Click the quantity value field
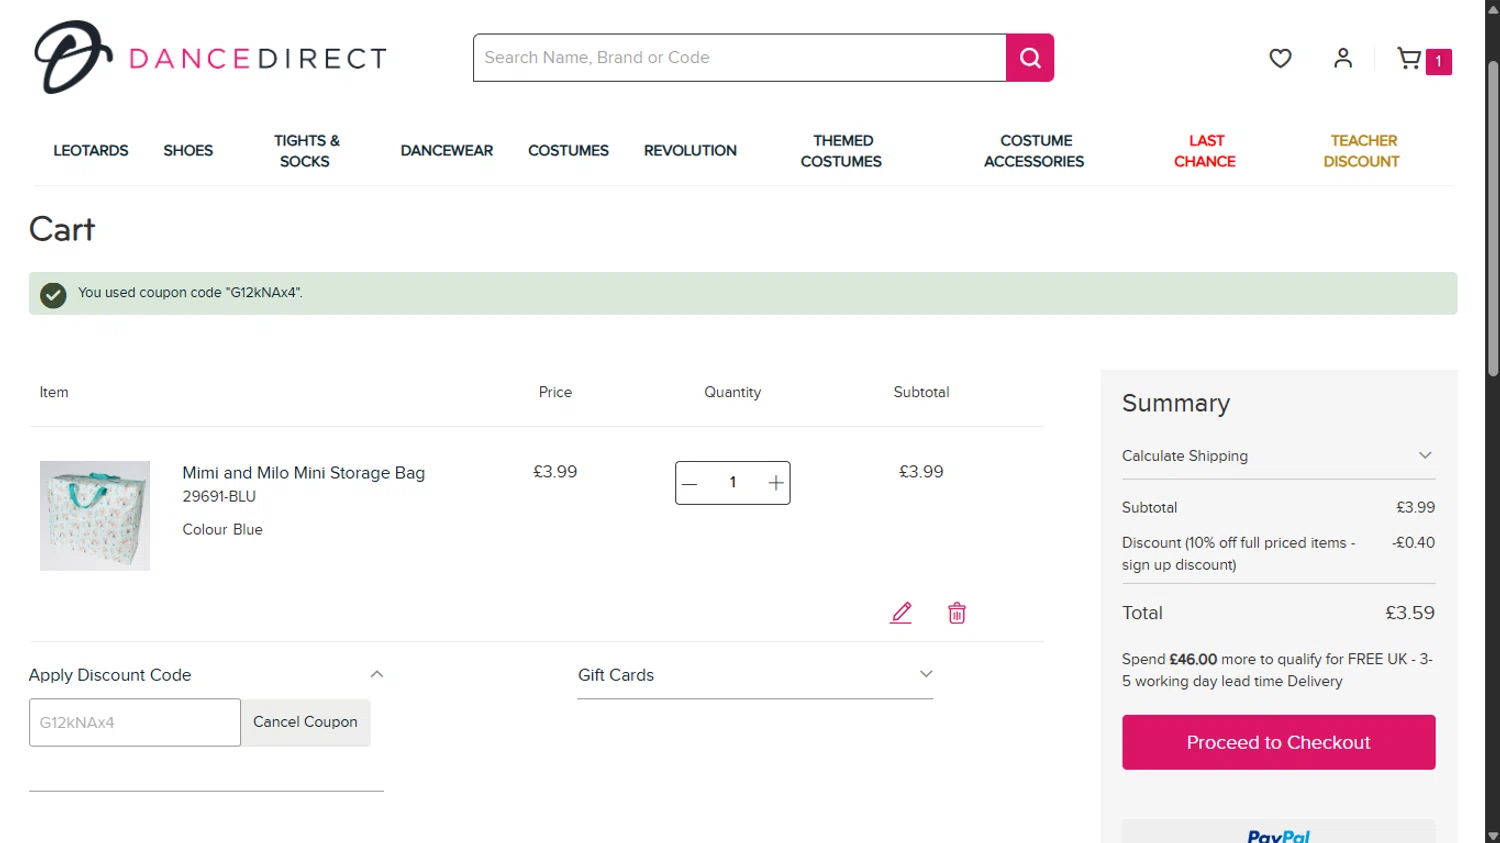 tap(733, 483)
